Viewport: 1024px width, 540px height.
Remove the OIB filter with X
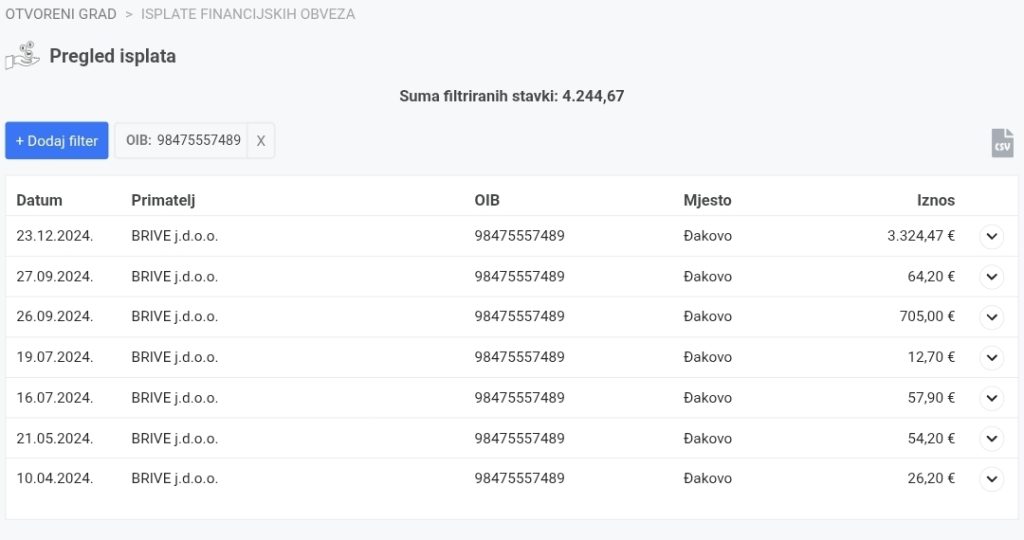pyautogui.click(x=261, y=141)
